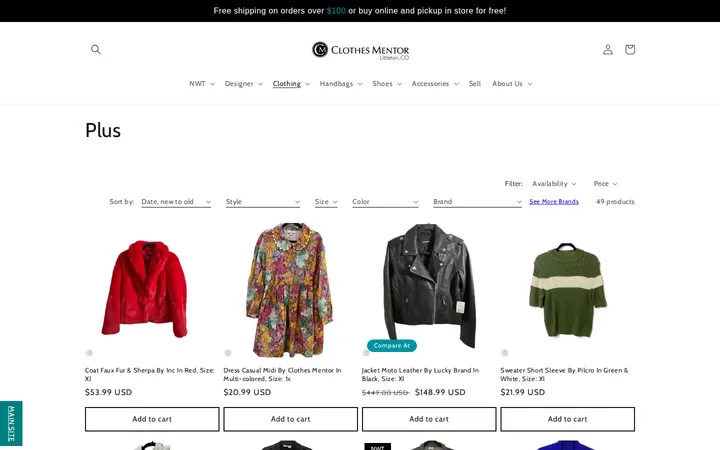Image resolution: width=720 pixels, height=450 pixels.
Task: Open the account login icon
Action: (x=608, y=49)
